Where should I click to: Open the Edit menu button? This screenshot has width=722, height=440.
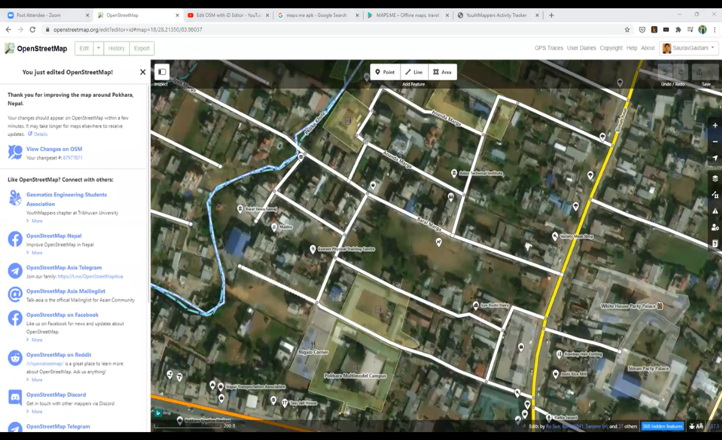(84, 48)
